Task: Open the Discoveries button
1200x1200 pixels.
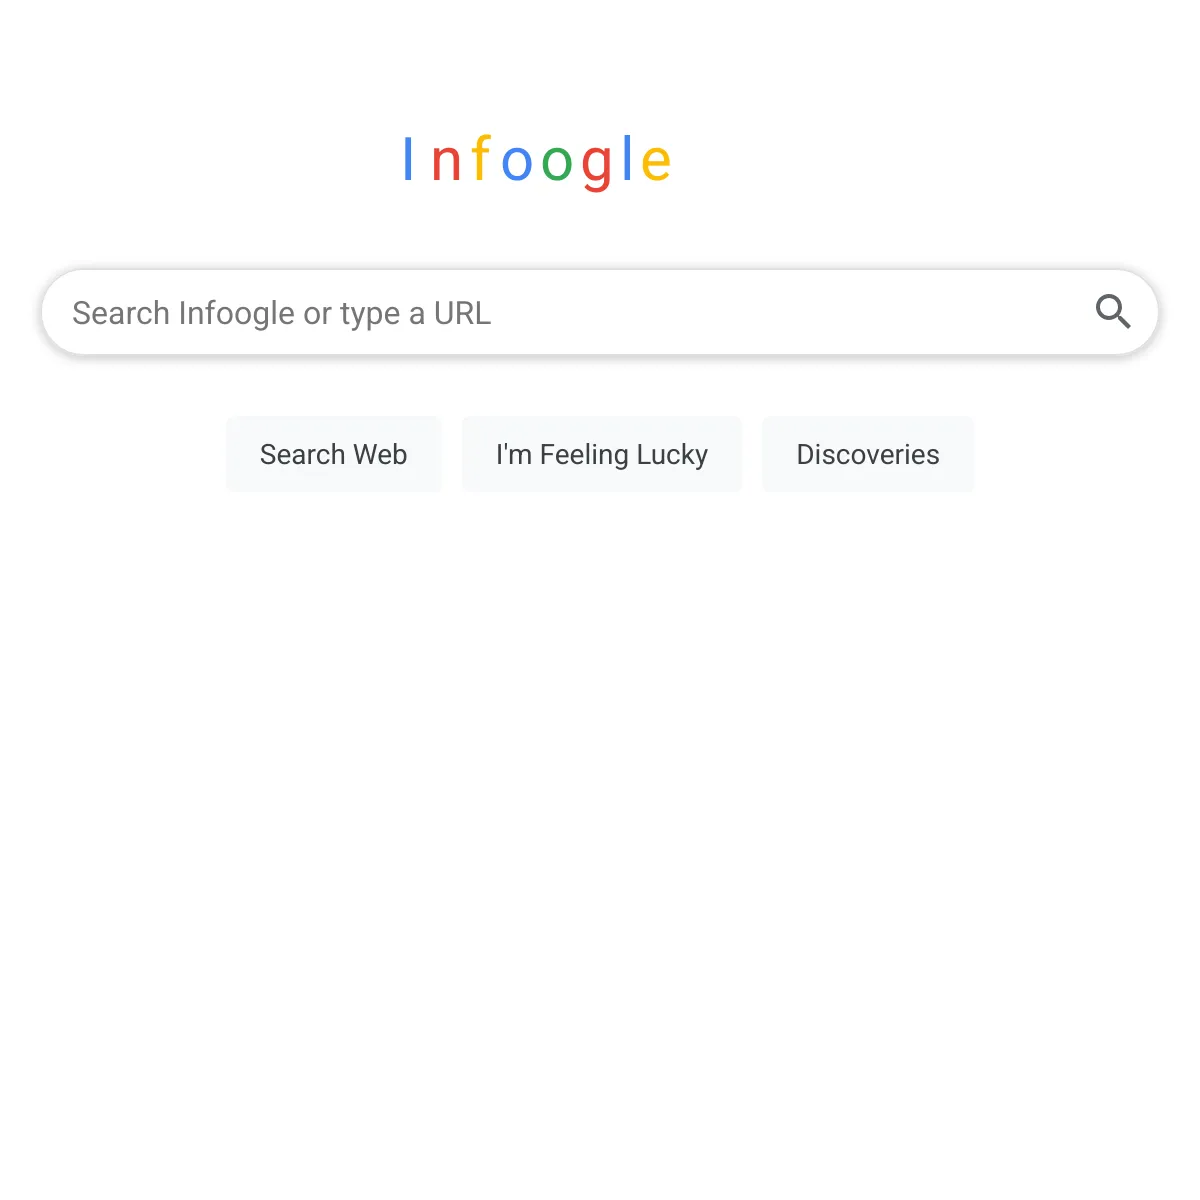Action: (x=867, y=455)
